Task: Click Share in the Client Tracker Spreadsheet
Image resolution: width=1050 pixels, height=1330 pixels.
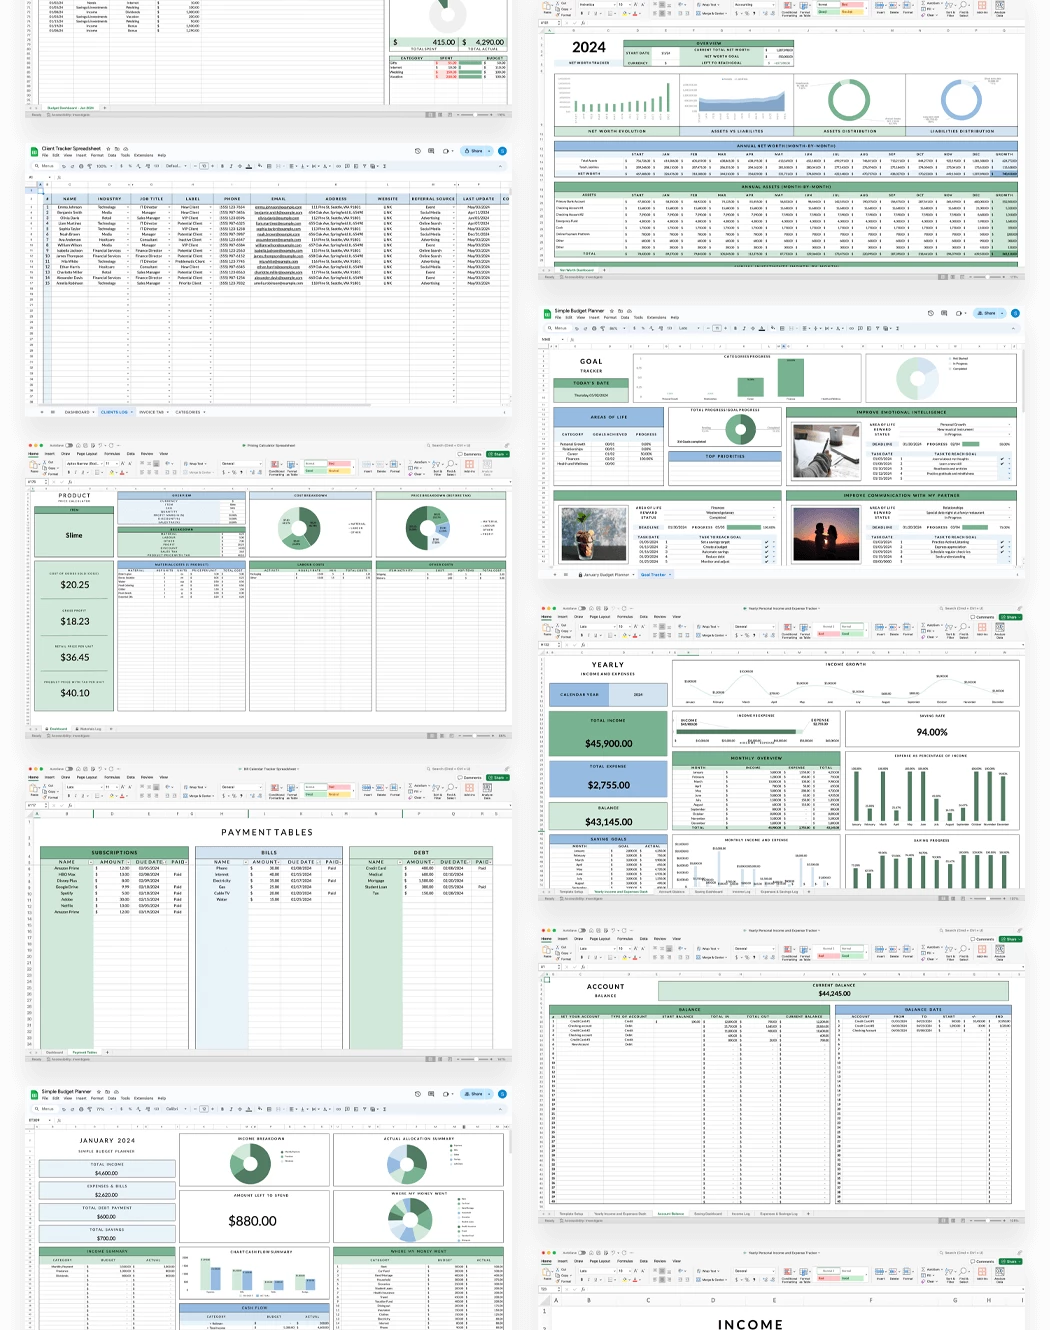Action: tap(471, 151)
